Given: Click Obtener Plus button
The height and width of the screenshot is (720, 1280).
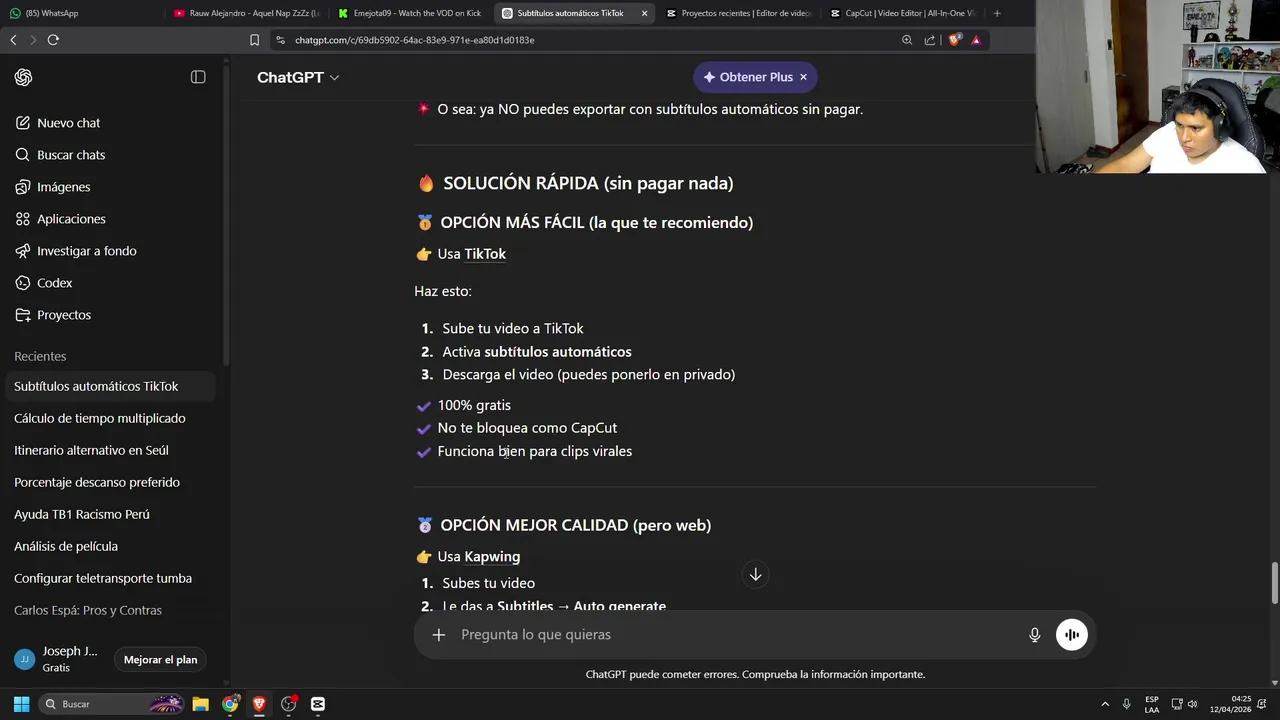Looking at the screenshot, I should (747, 77).
